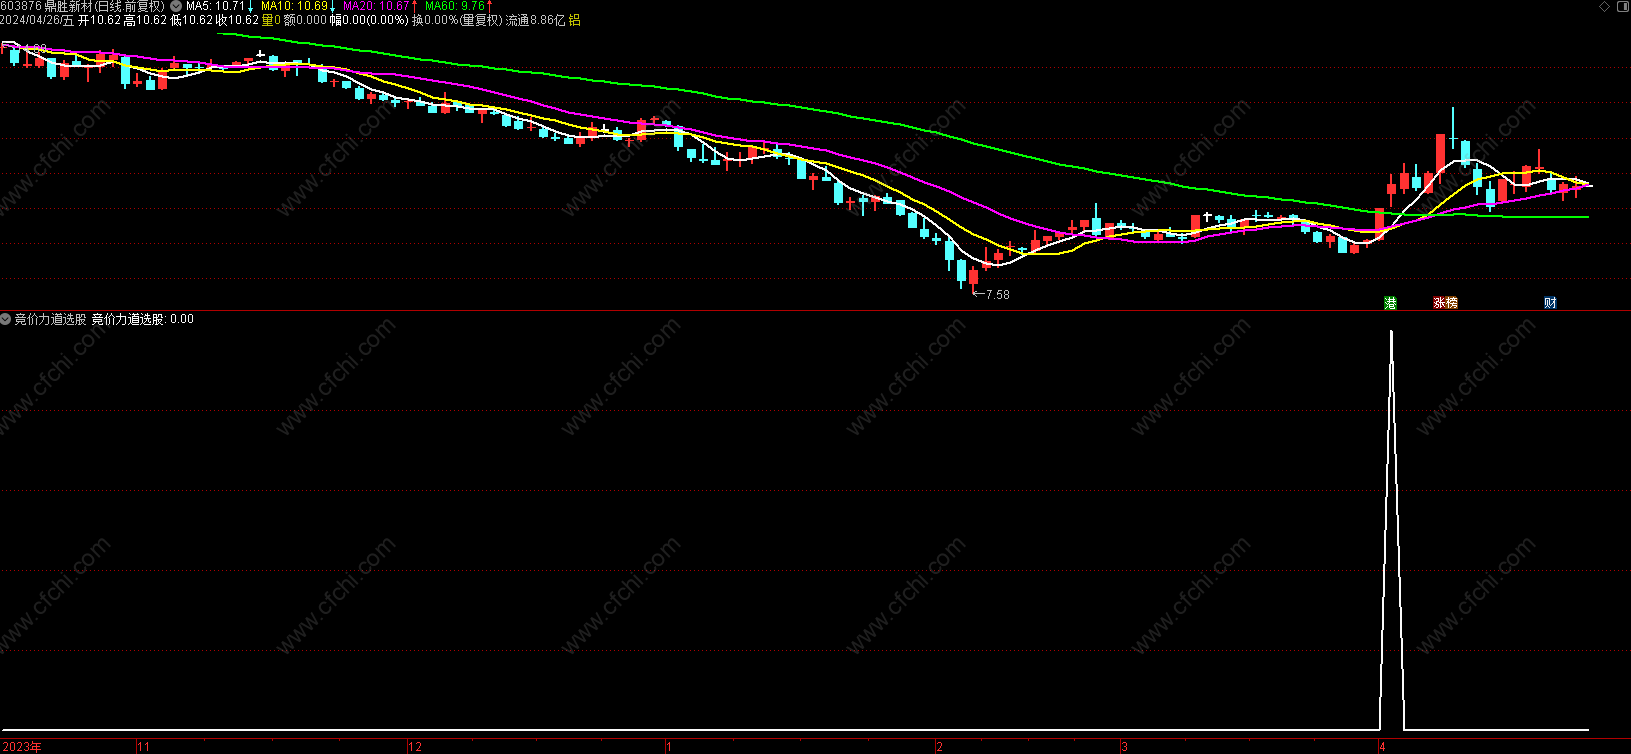
Task: Click the month 3 timeline marker
Action: coord(1125,746)
